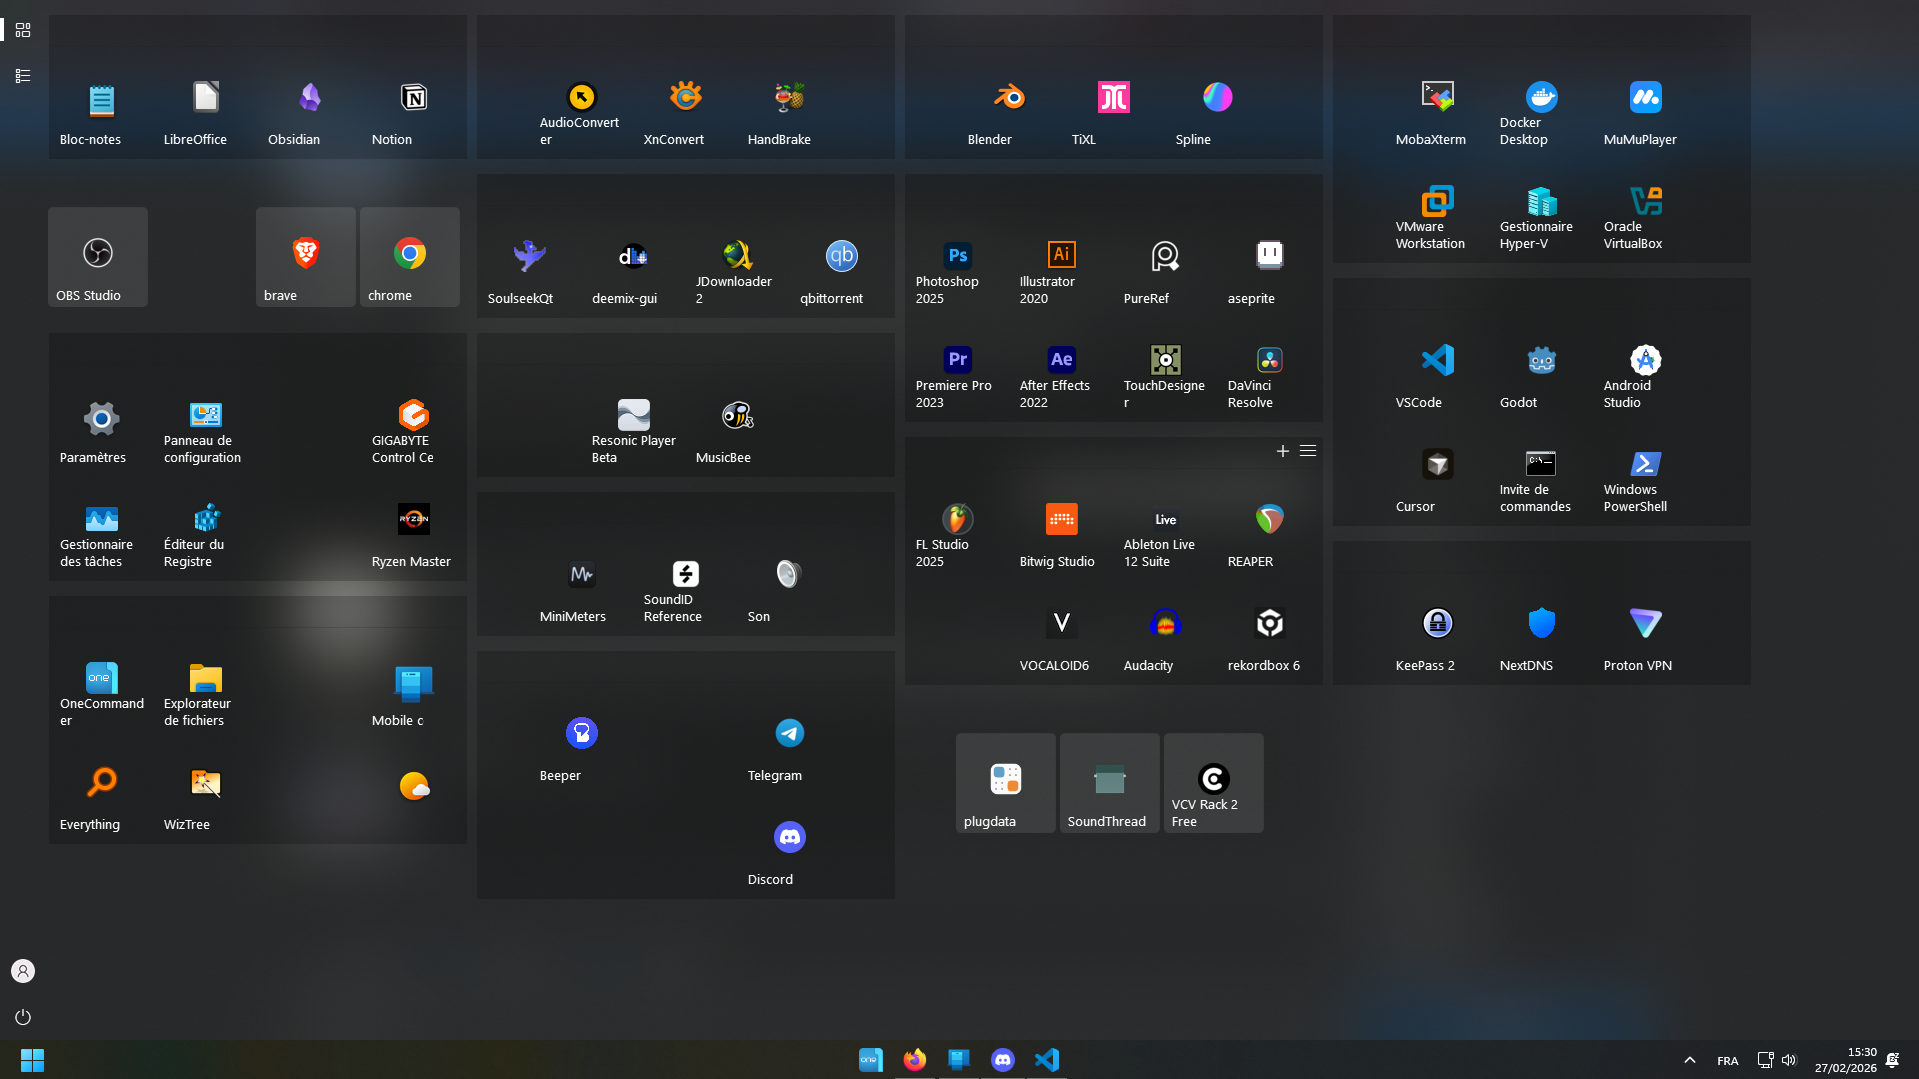This screenshot has width=1919, height=1079.
Task: Click the plus button on audio group
Action: 1282,451
